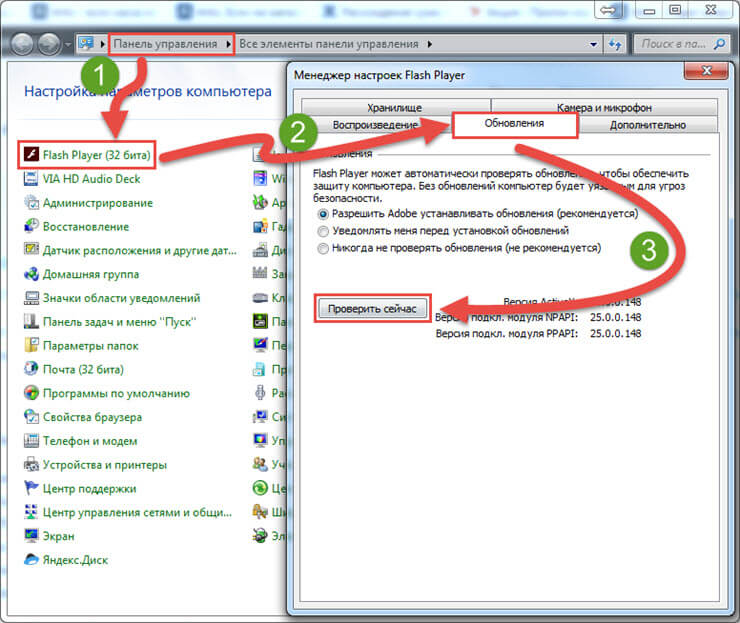
Task: Click the Панель задач и меню Пуск icon
Action: [x=32, y=321]
